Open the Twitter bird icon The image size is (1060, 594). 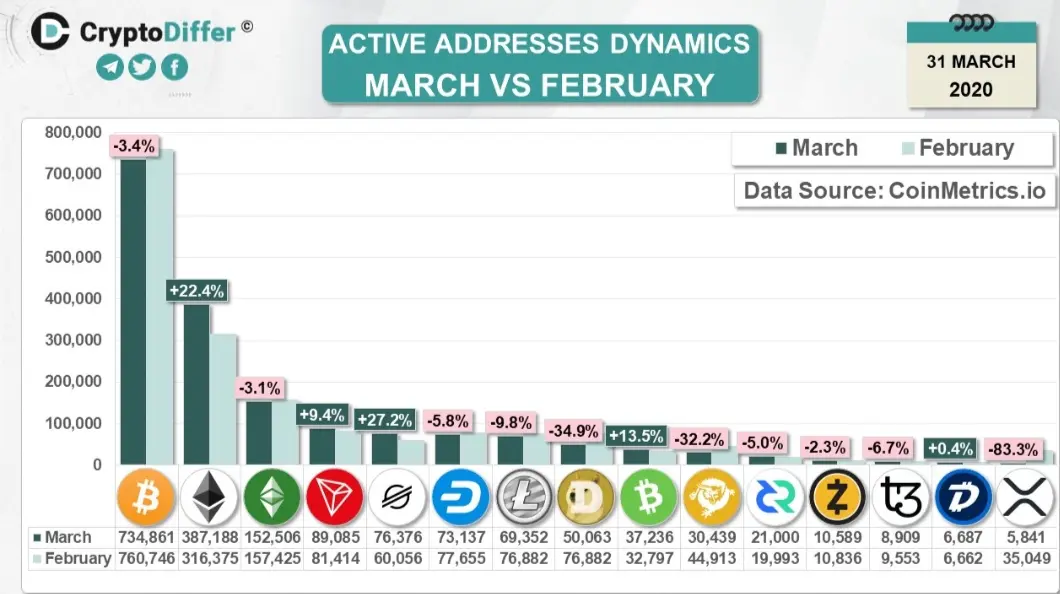(x=142, y=67)
